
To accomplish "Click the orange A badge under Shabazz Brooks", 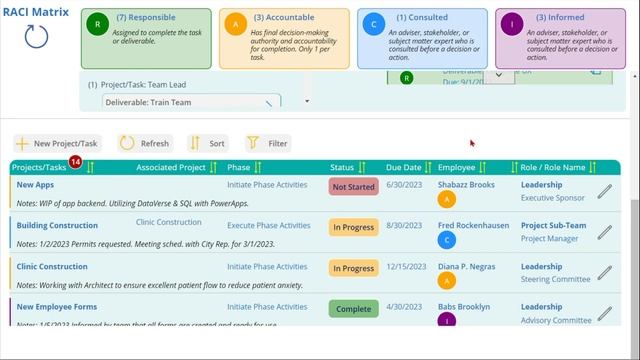I will (x=447, y=199).
